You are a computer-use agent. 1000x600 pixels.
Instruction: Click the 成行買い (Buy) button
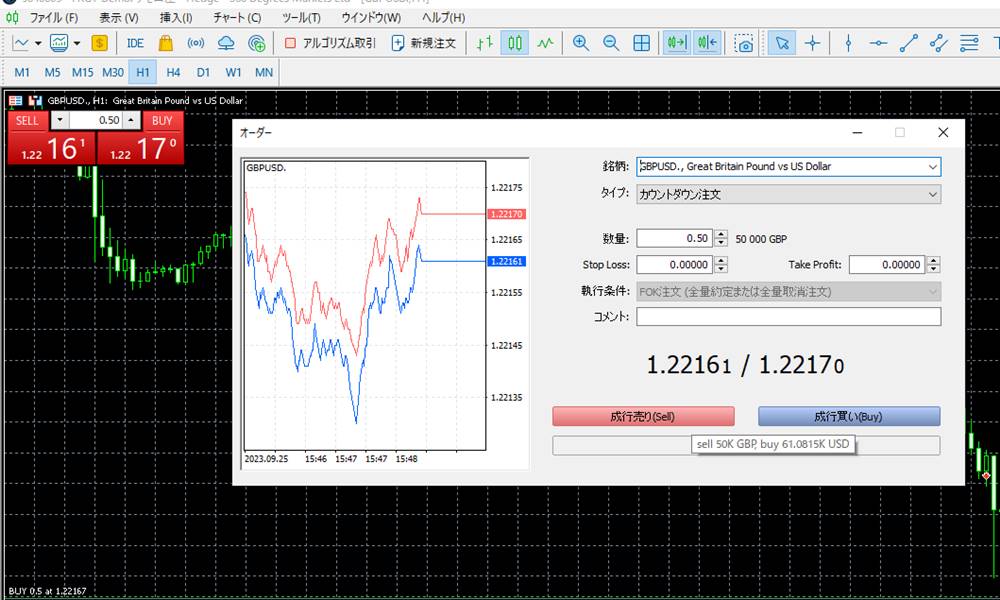[848, 417]
